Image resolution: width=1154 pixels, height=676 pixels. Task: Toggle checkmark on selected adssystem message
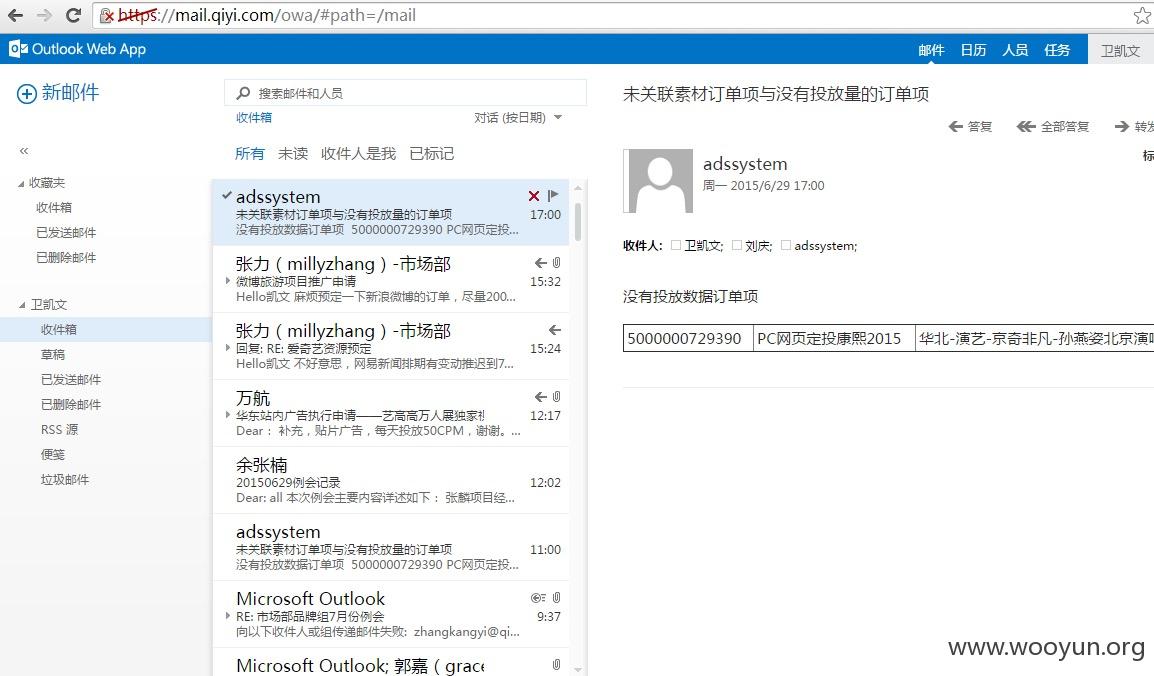227,196
